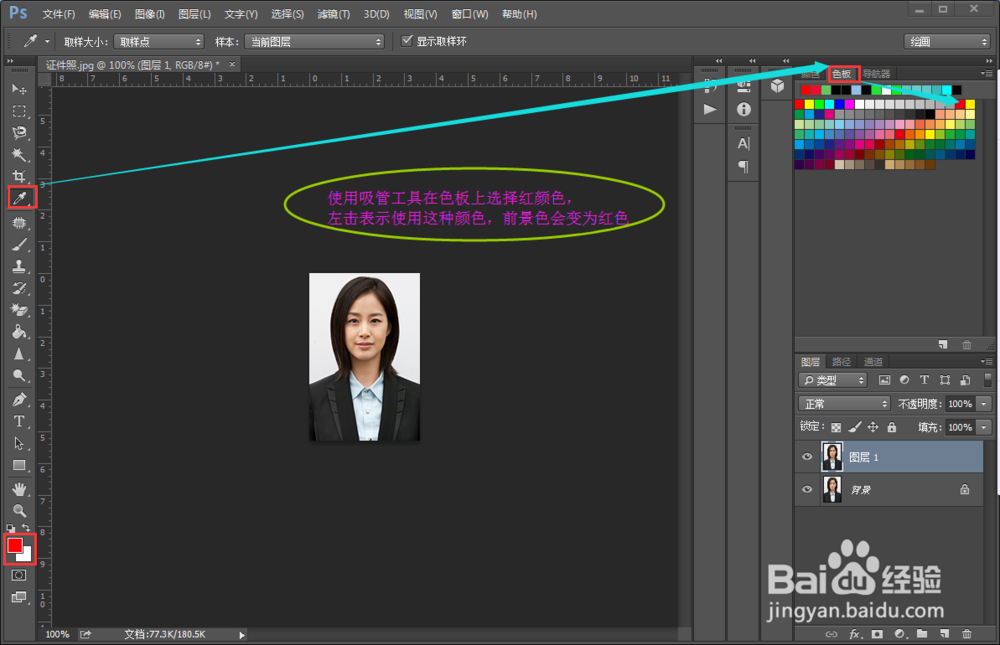Change screen mode button
Image resolution: width=1000 pixels, height=645 pixels.
point(19,598)
